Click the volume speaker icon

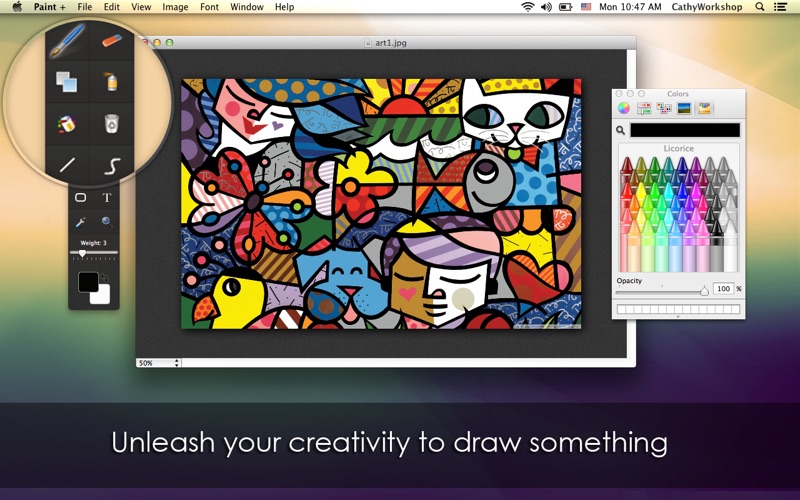546,7
